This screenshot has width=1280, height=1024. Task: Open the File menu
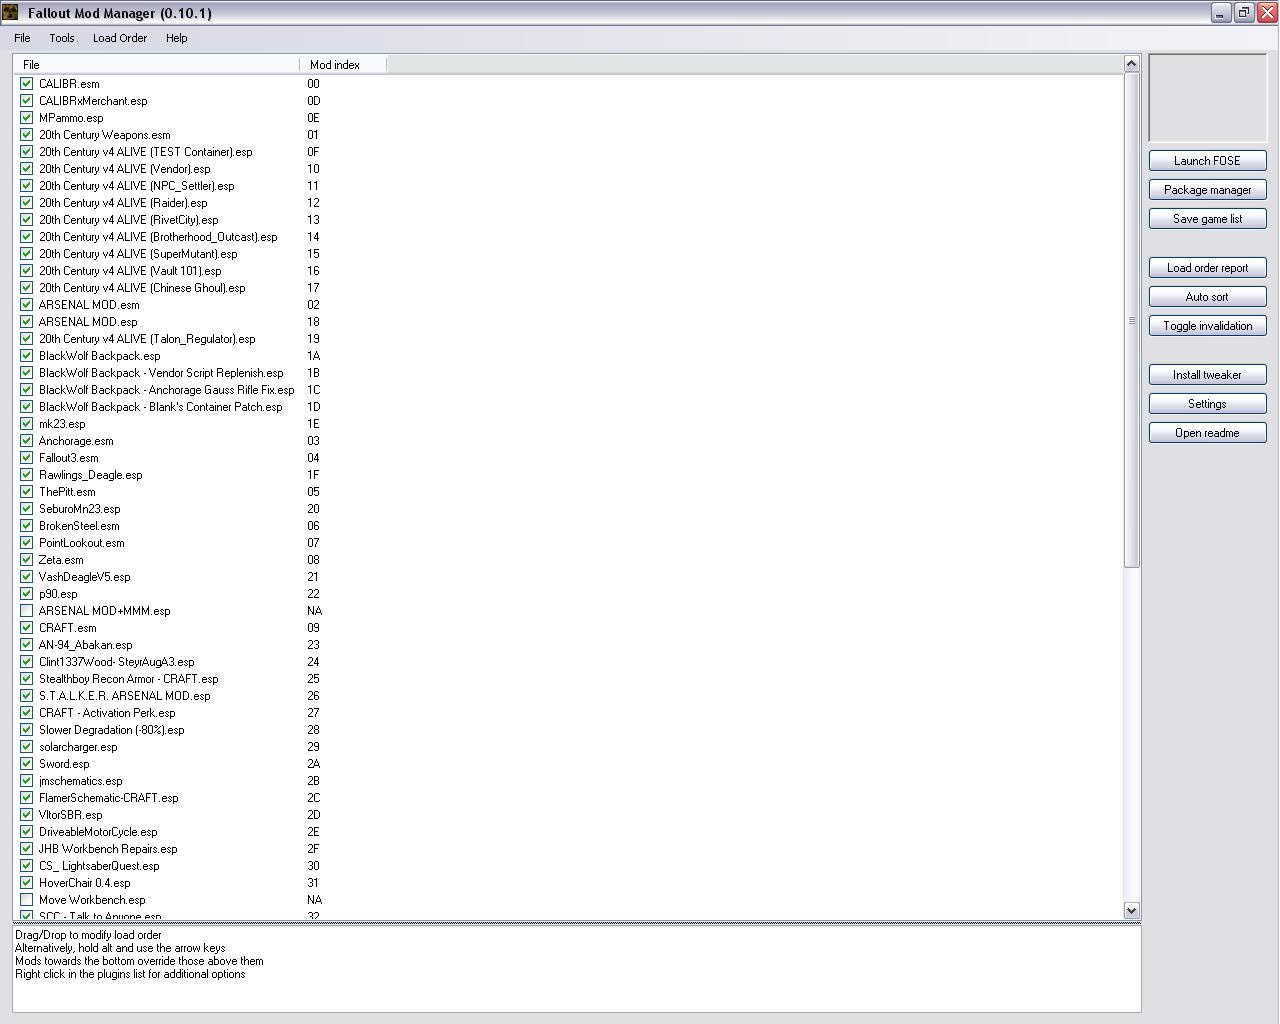(x=22, y=38)
